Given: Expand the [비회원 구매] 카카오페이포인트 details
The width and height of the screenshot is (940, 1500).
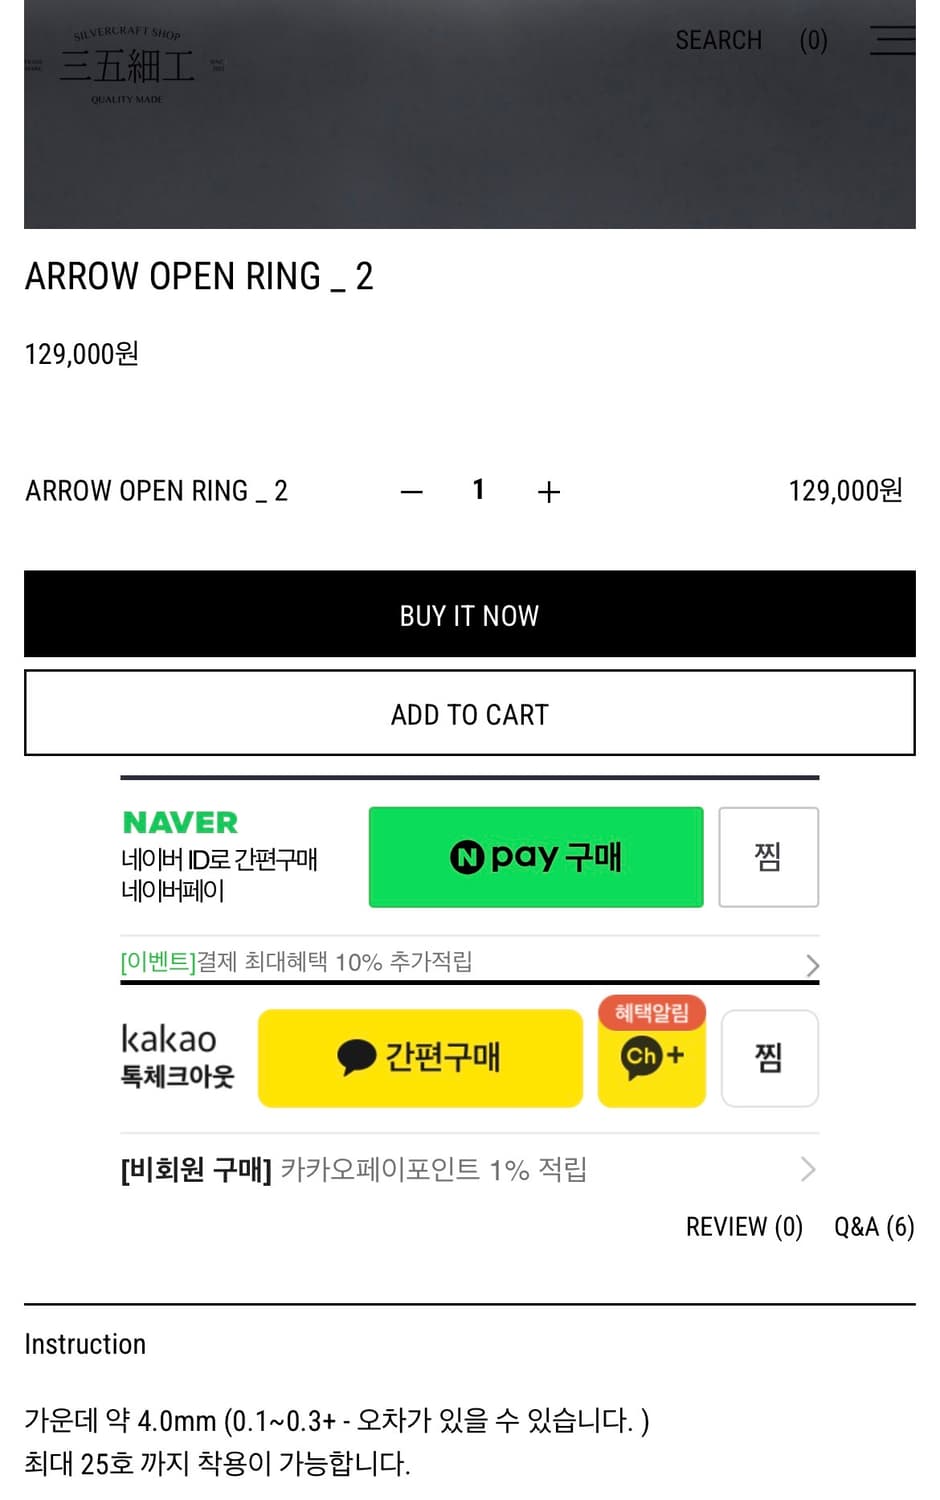Looking at the screenshot, I should click(470, 1169).
